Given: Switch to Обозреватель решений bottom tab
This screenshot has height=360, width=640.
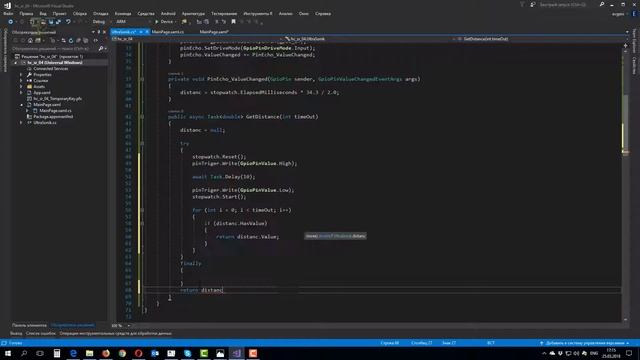Looking at the screenshot, I should pos(72,325).
